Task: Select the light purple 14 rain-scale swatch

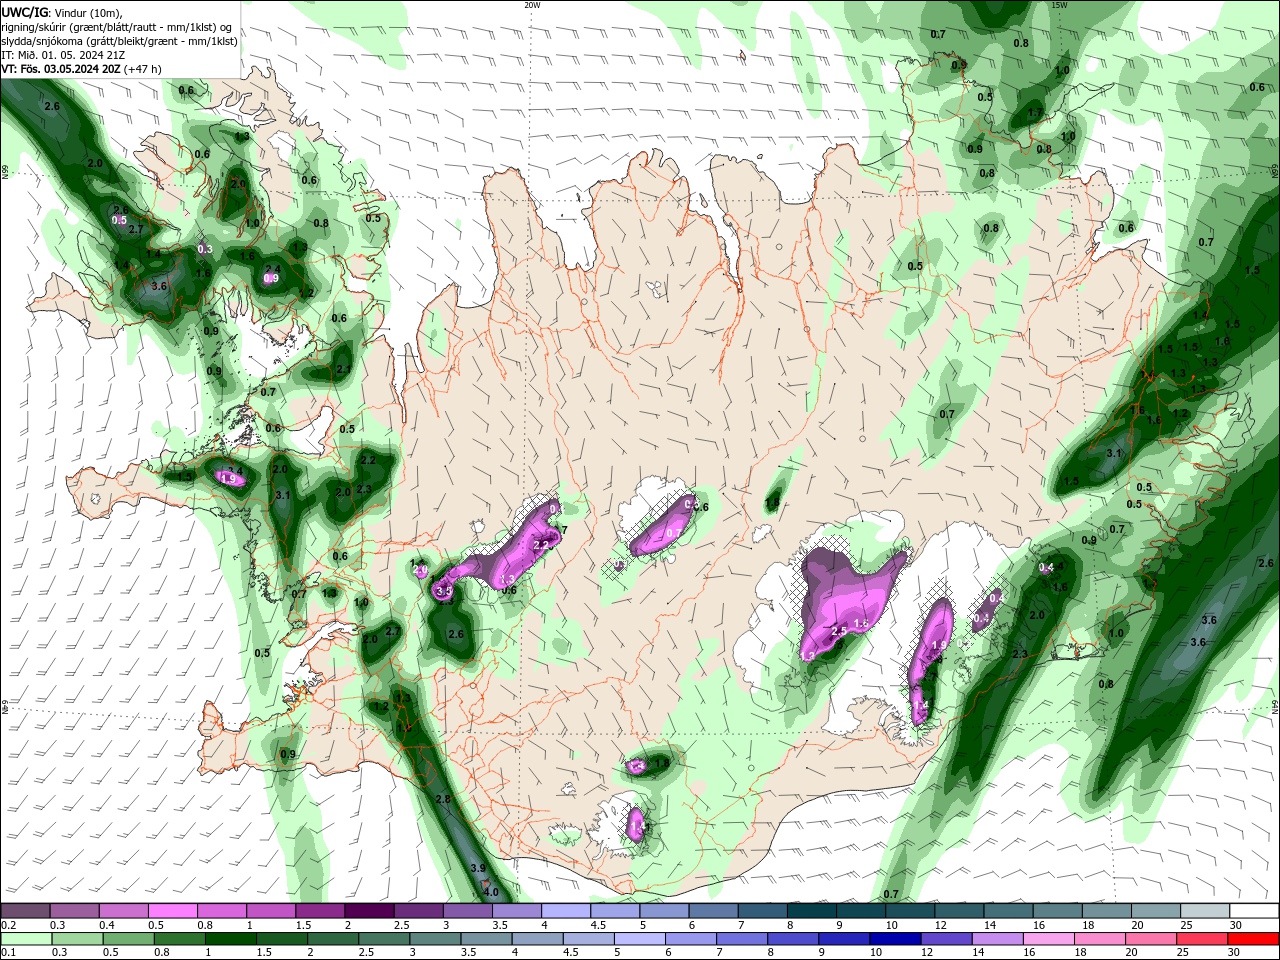Action: pos(997,939)
